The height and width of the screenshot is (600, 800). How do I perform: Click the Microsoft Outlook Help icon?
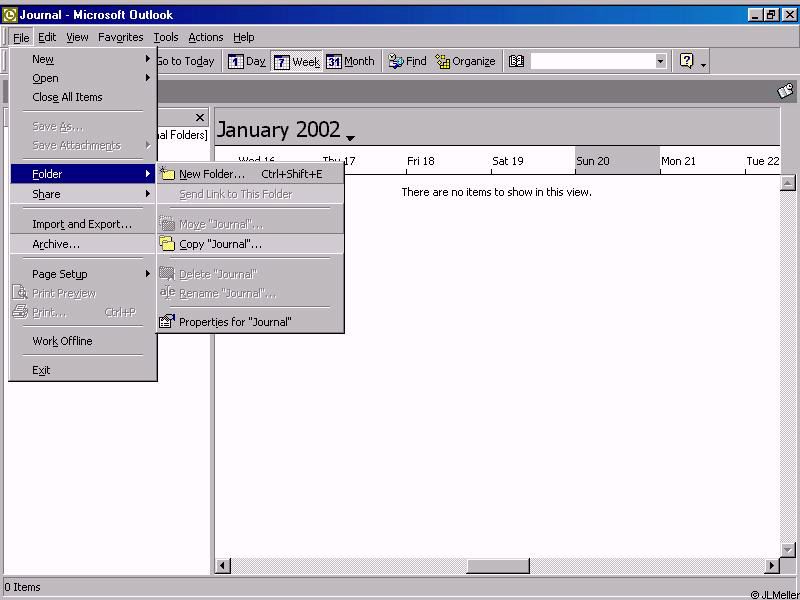point(687,61)
